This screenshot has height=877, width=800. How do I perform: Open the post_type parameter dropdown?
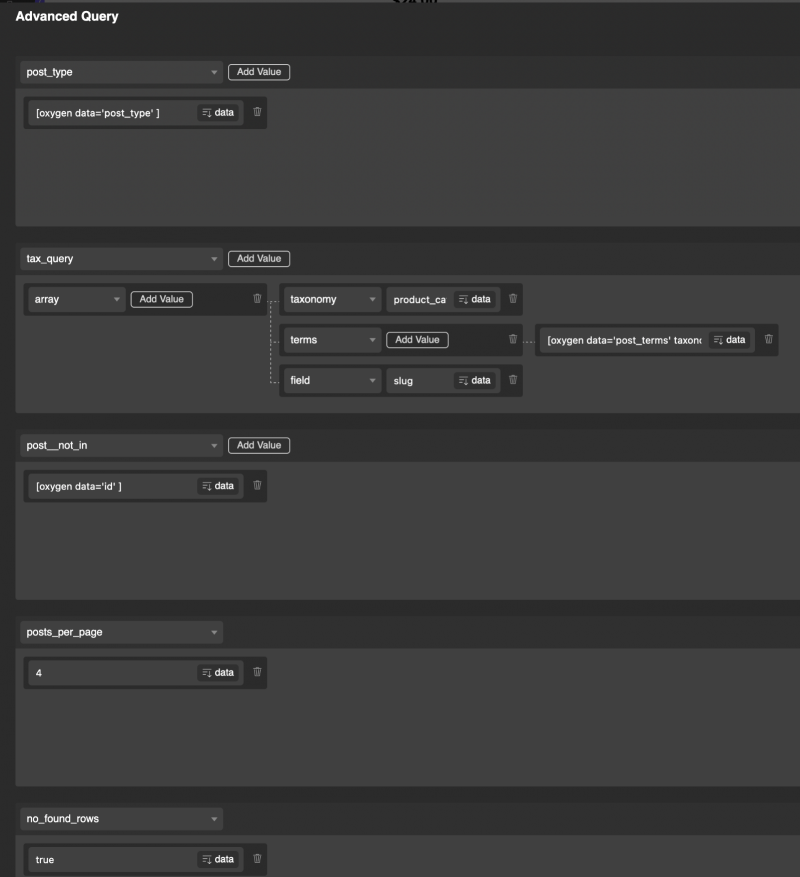120,72
